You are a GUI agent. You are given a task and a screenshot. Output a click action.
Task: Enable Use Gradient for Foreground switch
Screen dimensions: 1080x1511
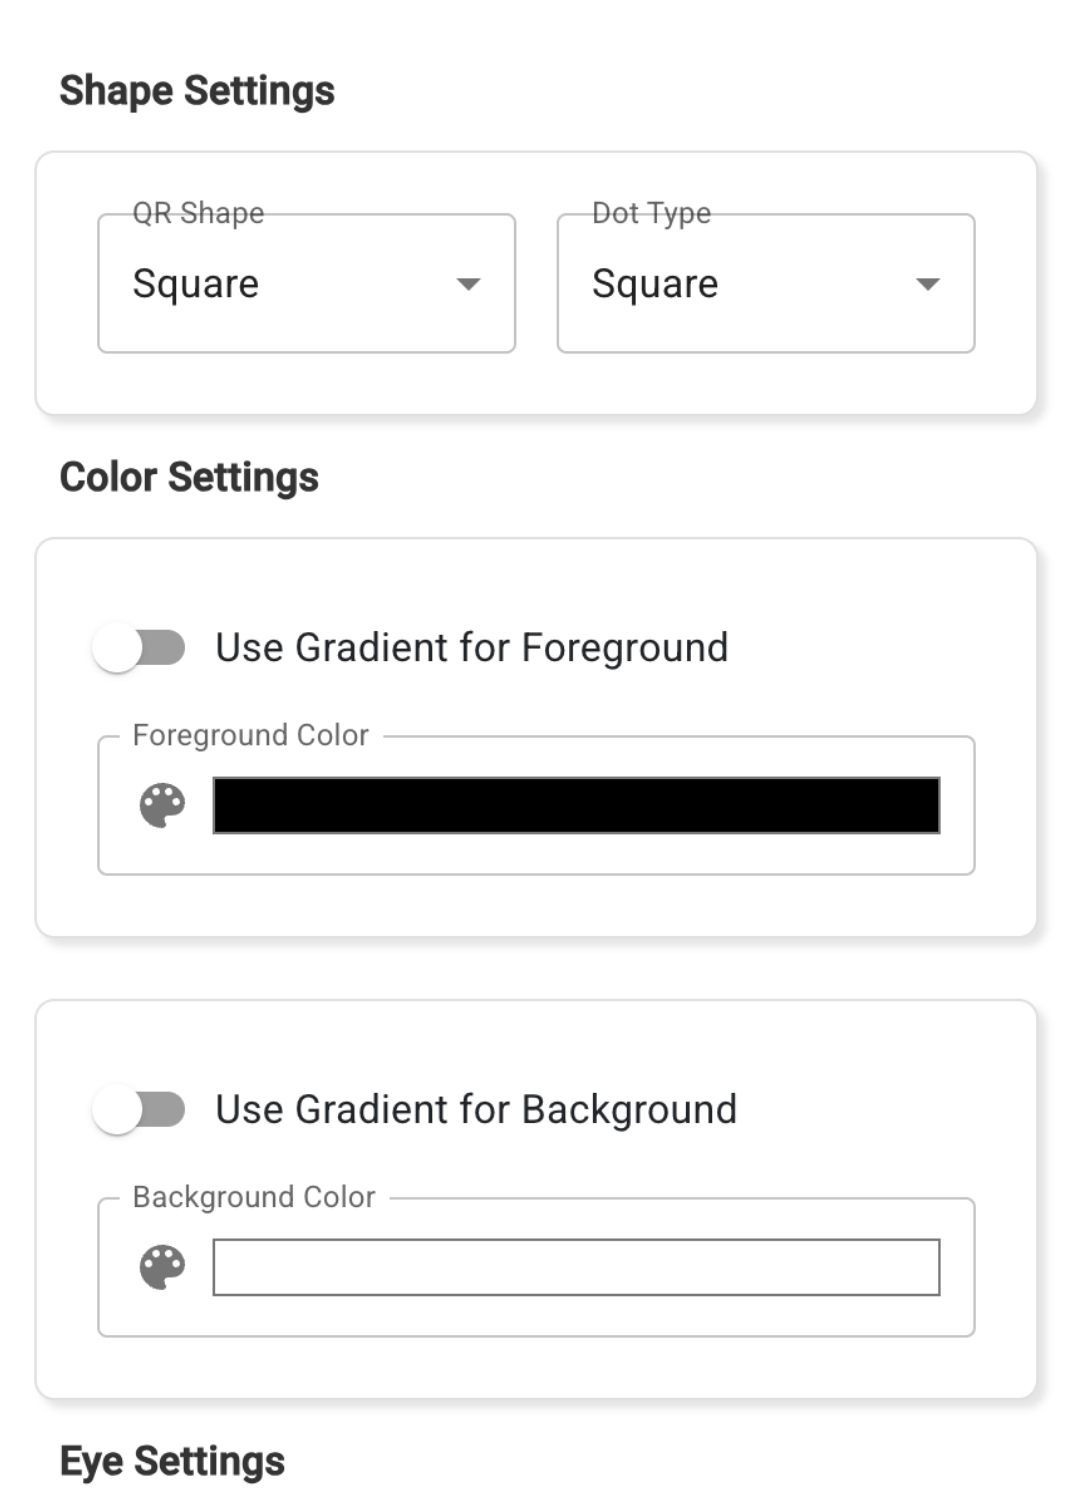click(139, 648)
